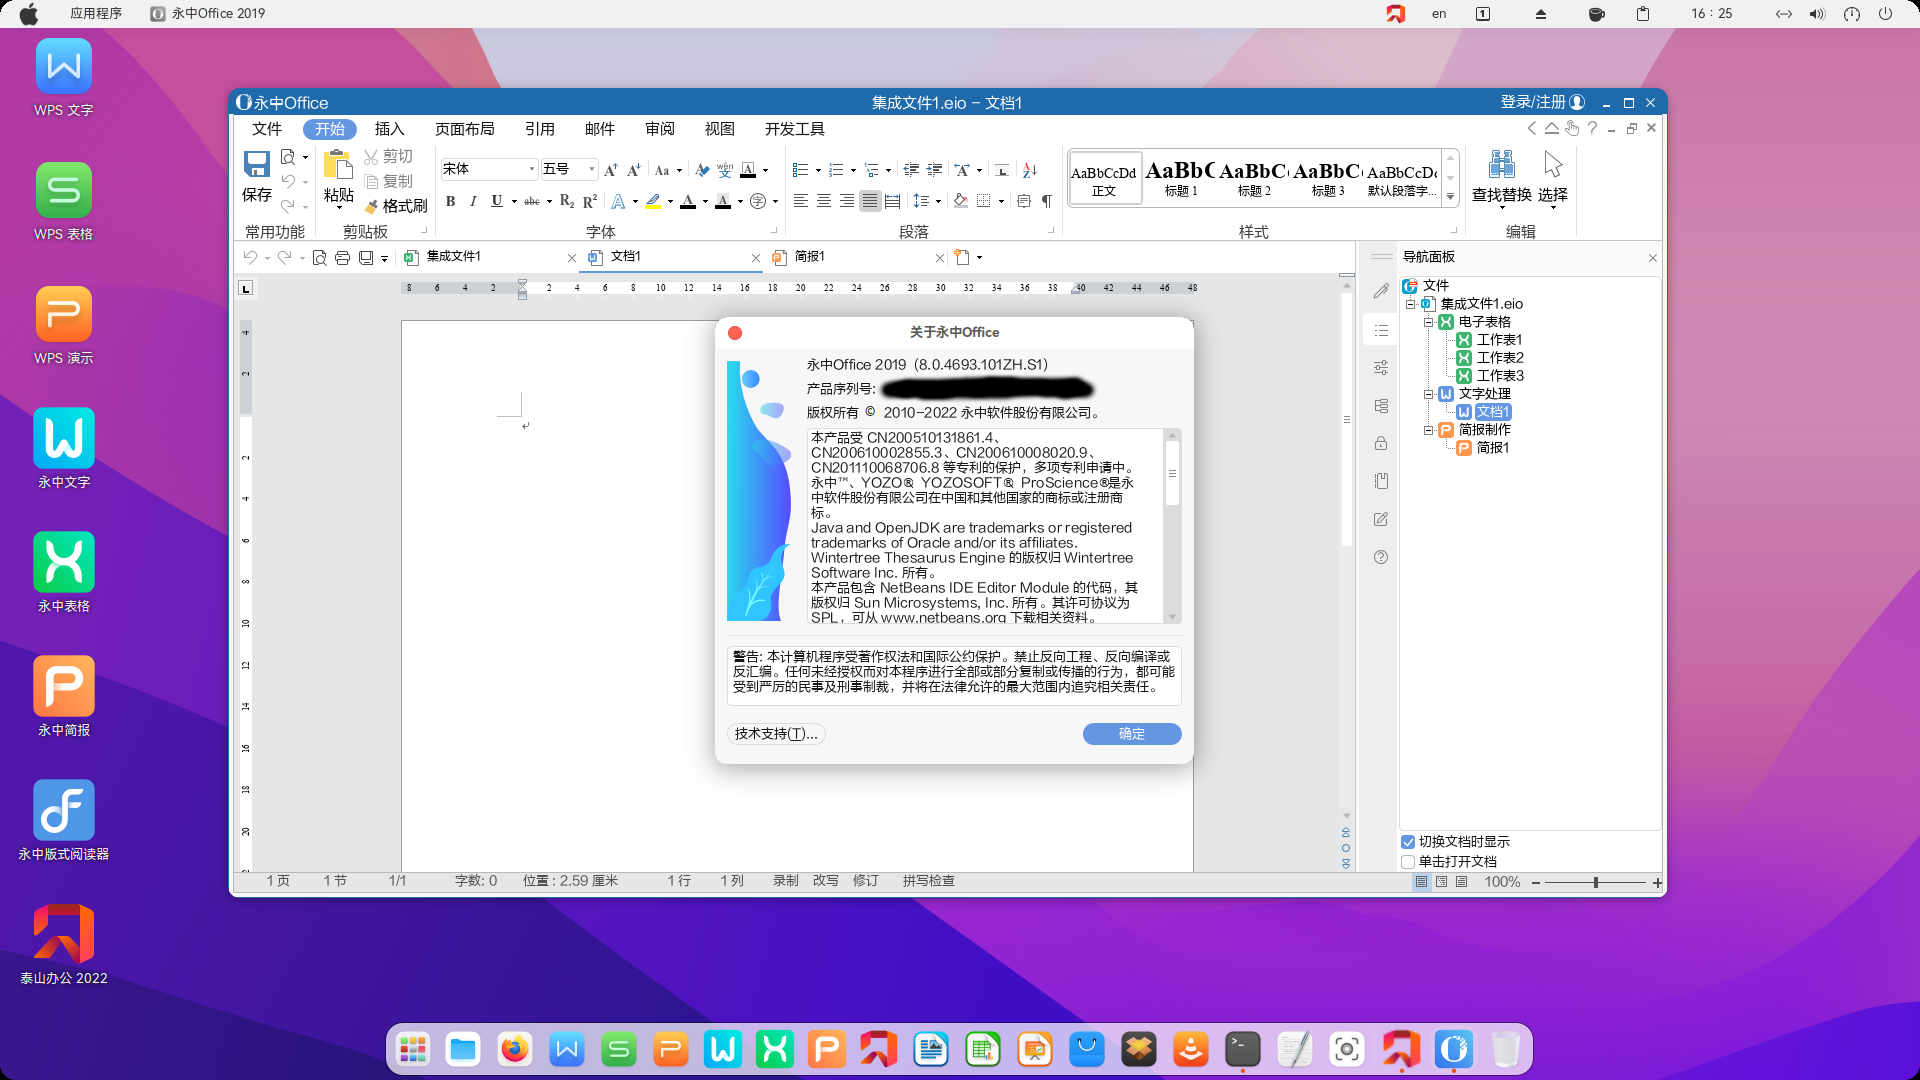Screen dimensions: 1920x1080
Task: Click the Save (保存) icon in ribbon
Action: (257, 165)
